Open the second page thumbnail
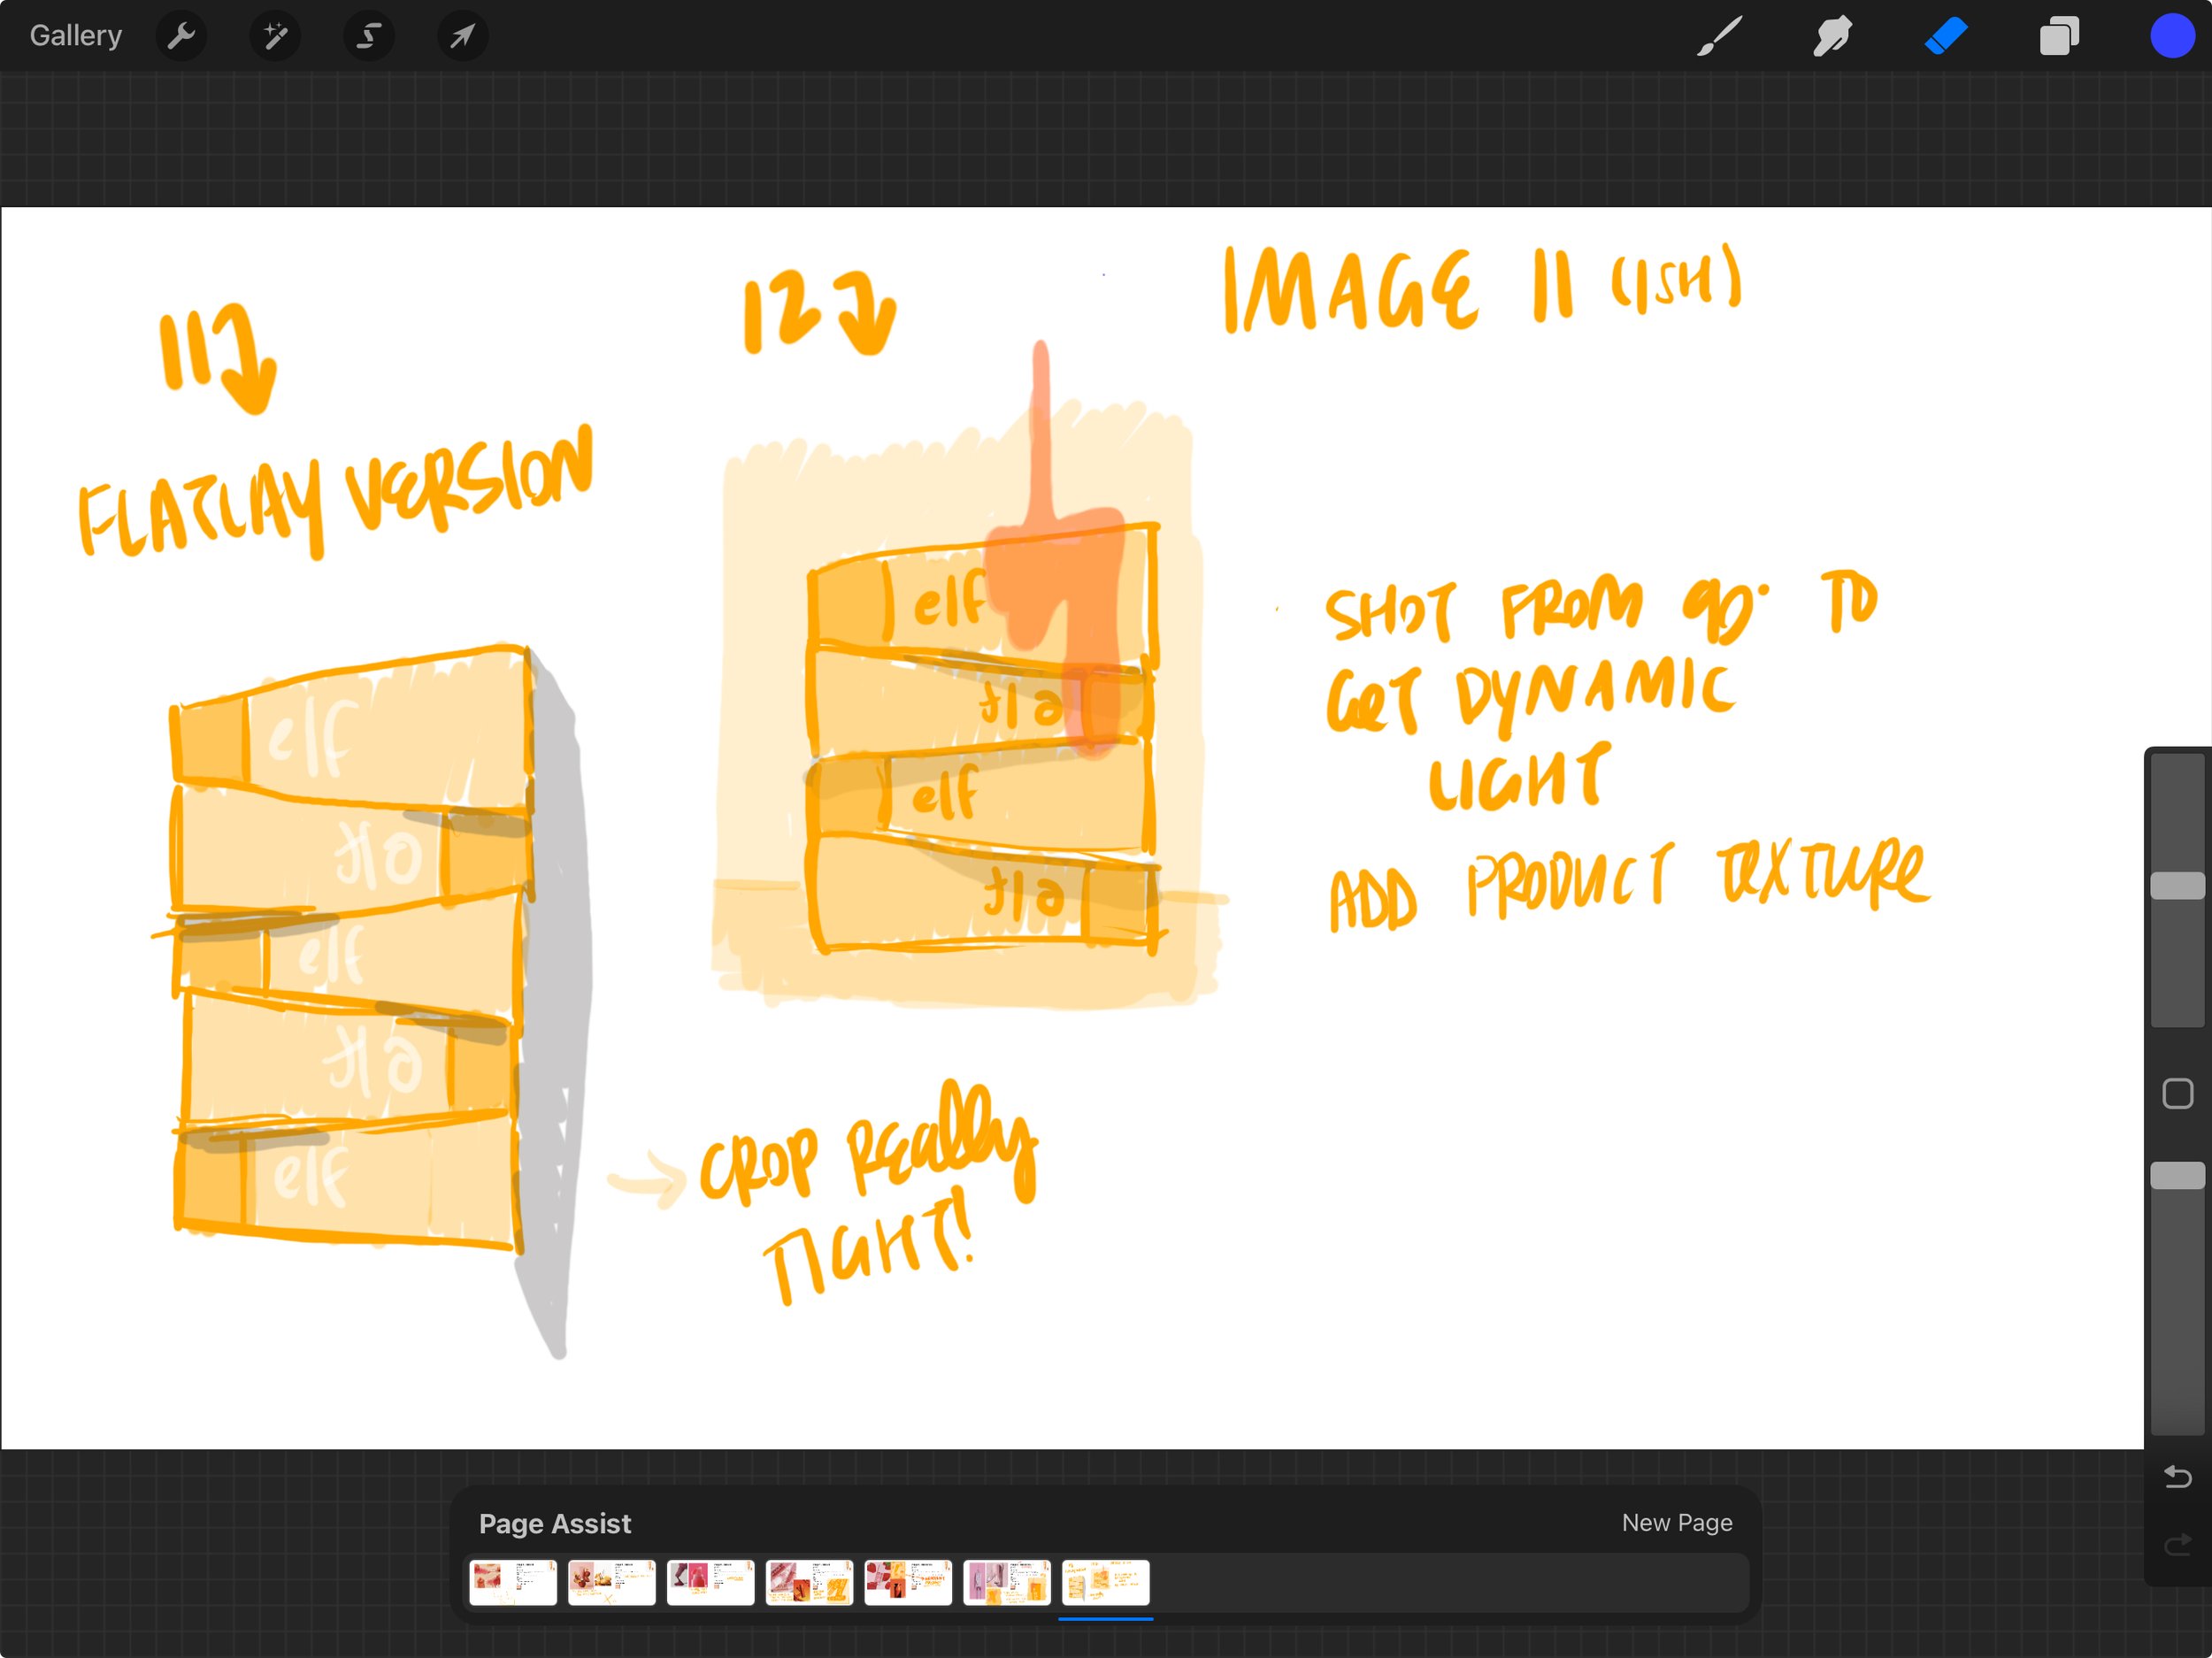The width and height of the screenshot is (2212, 1658). (612, 1582)
